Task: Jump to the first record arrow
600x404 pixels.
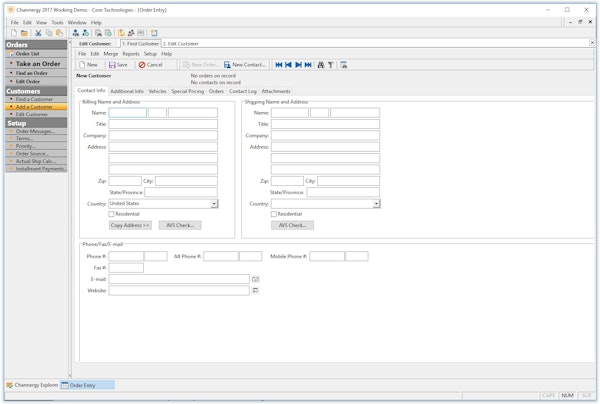Action: coord(279,65)
